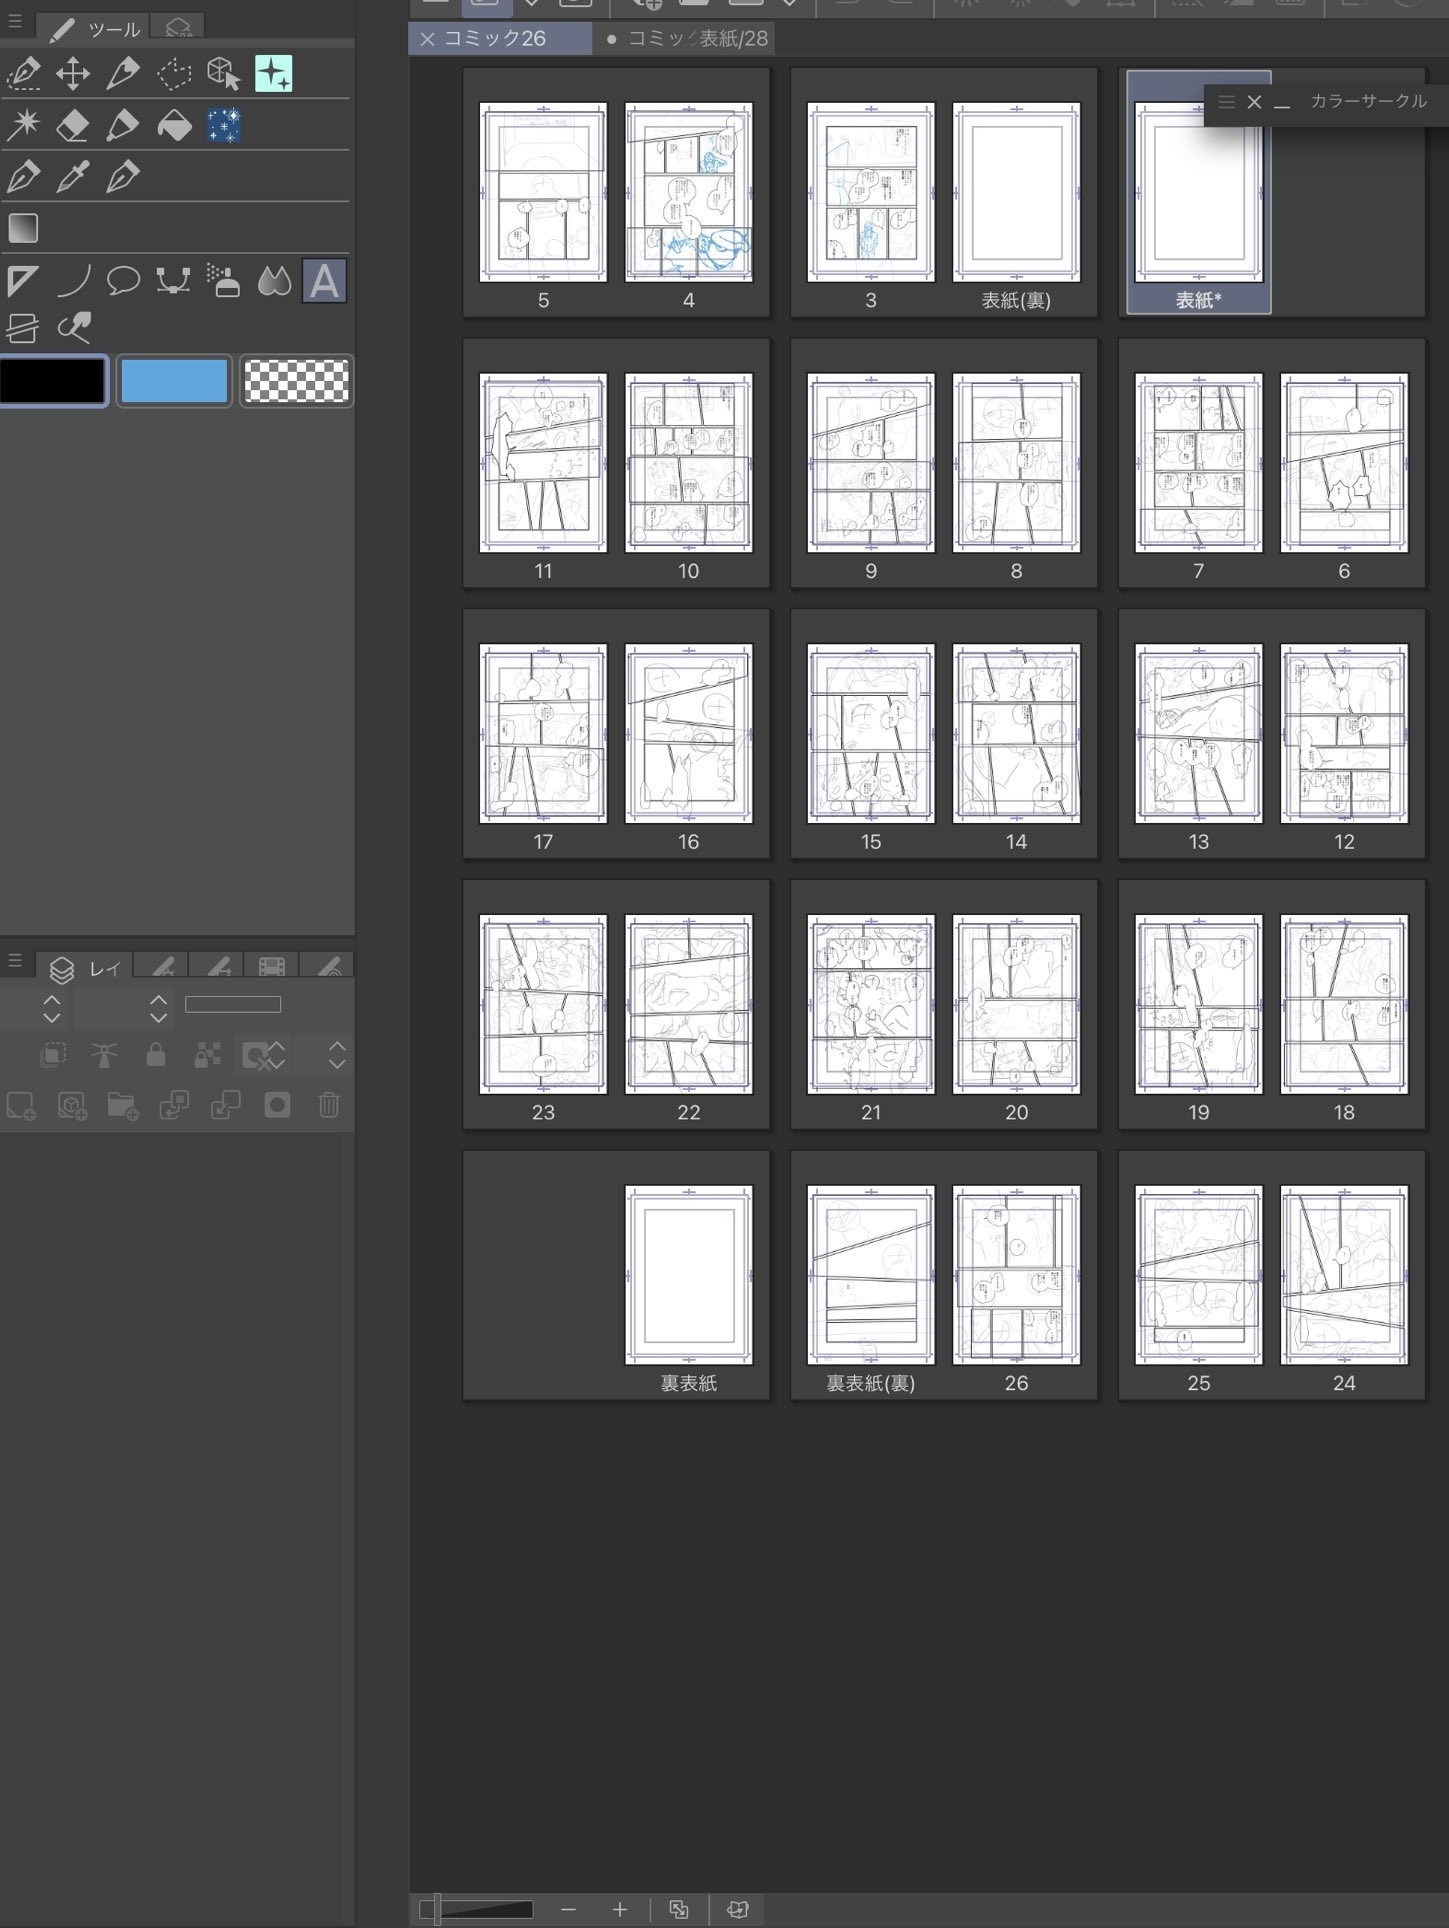Activate the Auto select magic wand tool
This screenshot has width=1449, height=1928.
pos(23,126)
